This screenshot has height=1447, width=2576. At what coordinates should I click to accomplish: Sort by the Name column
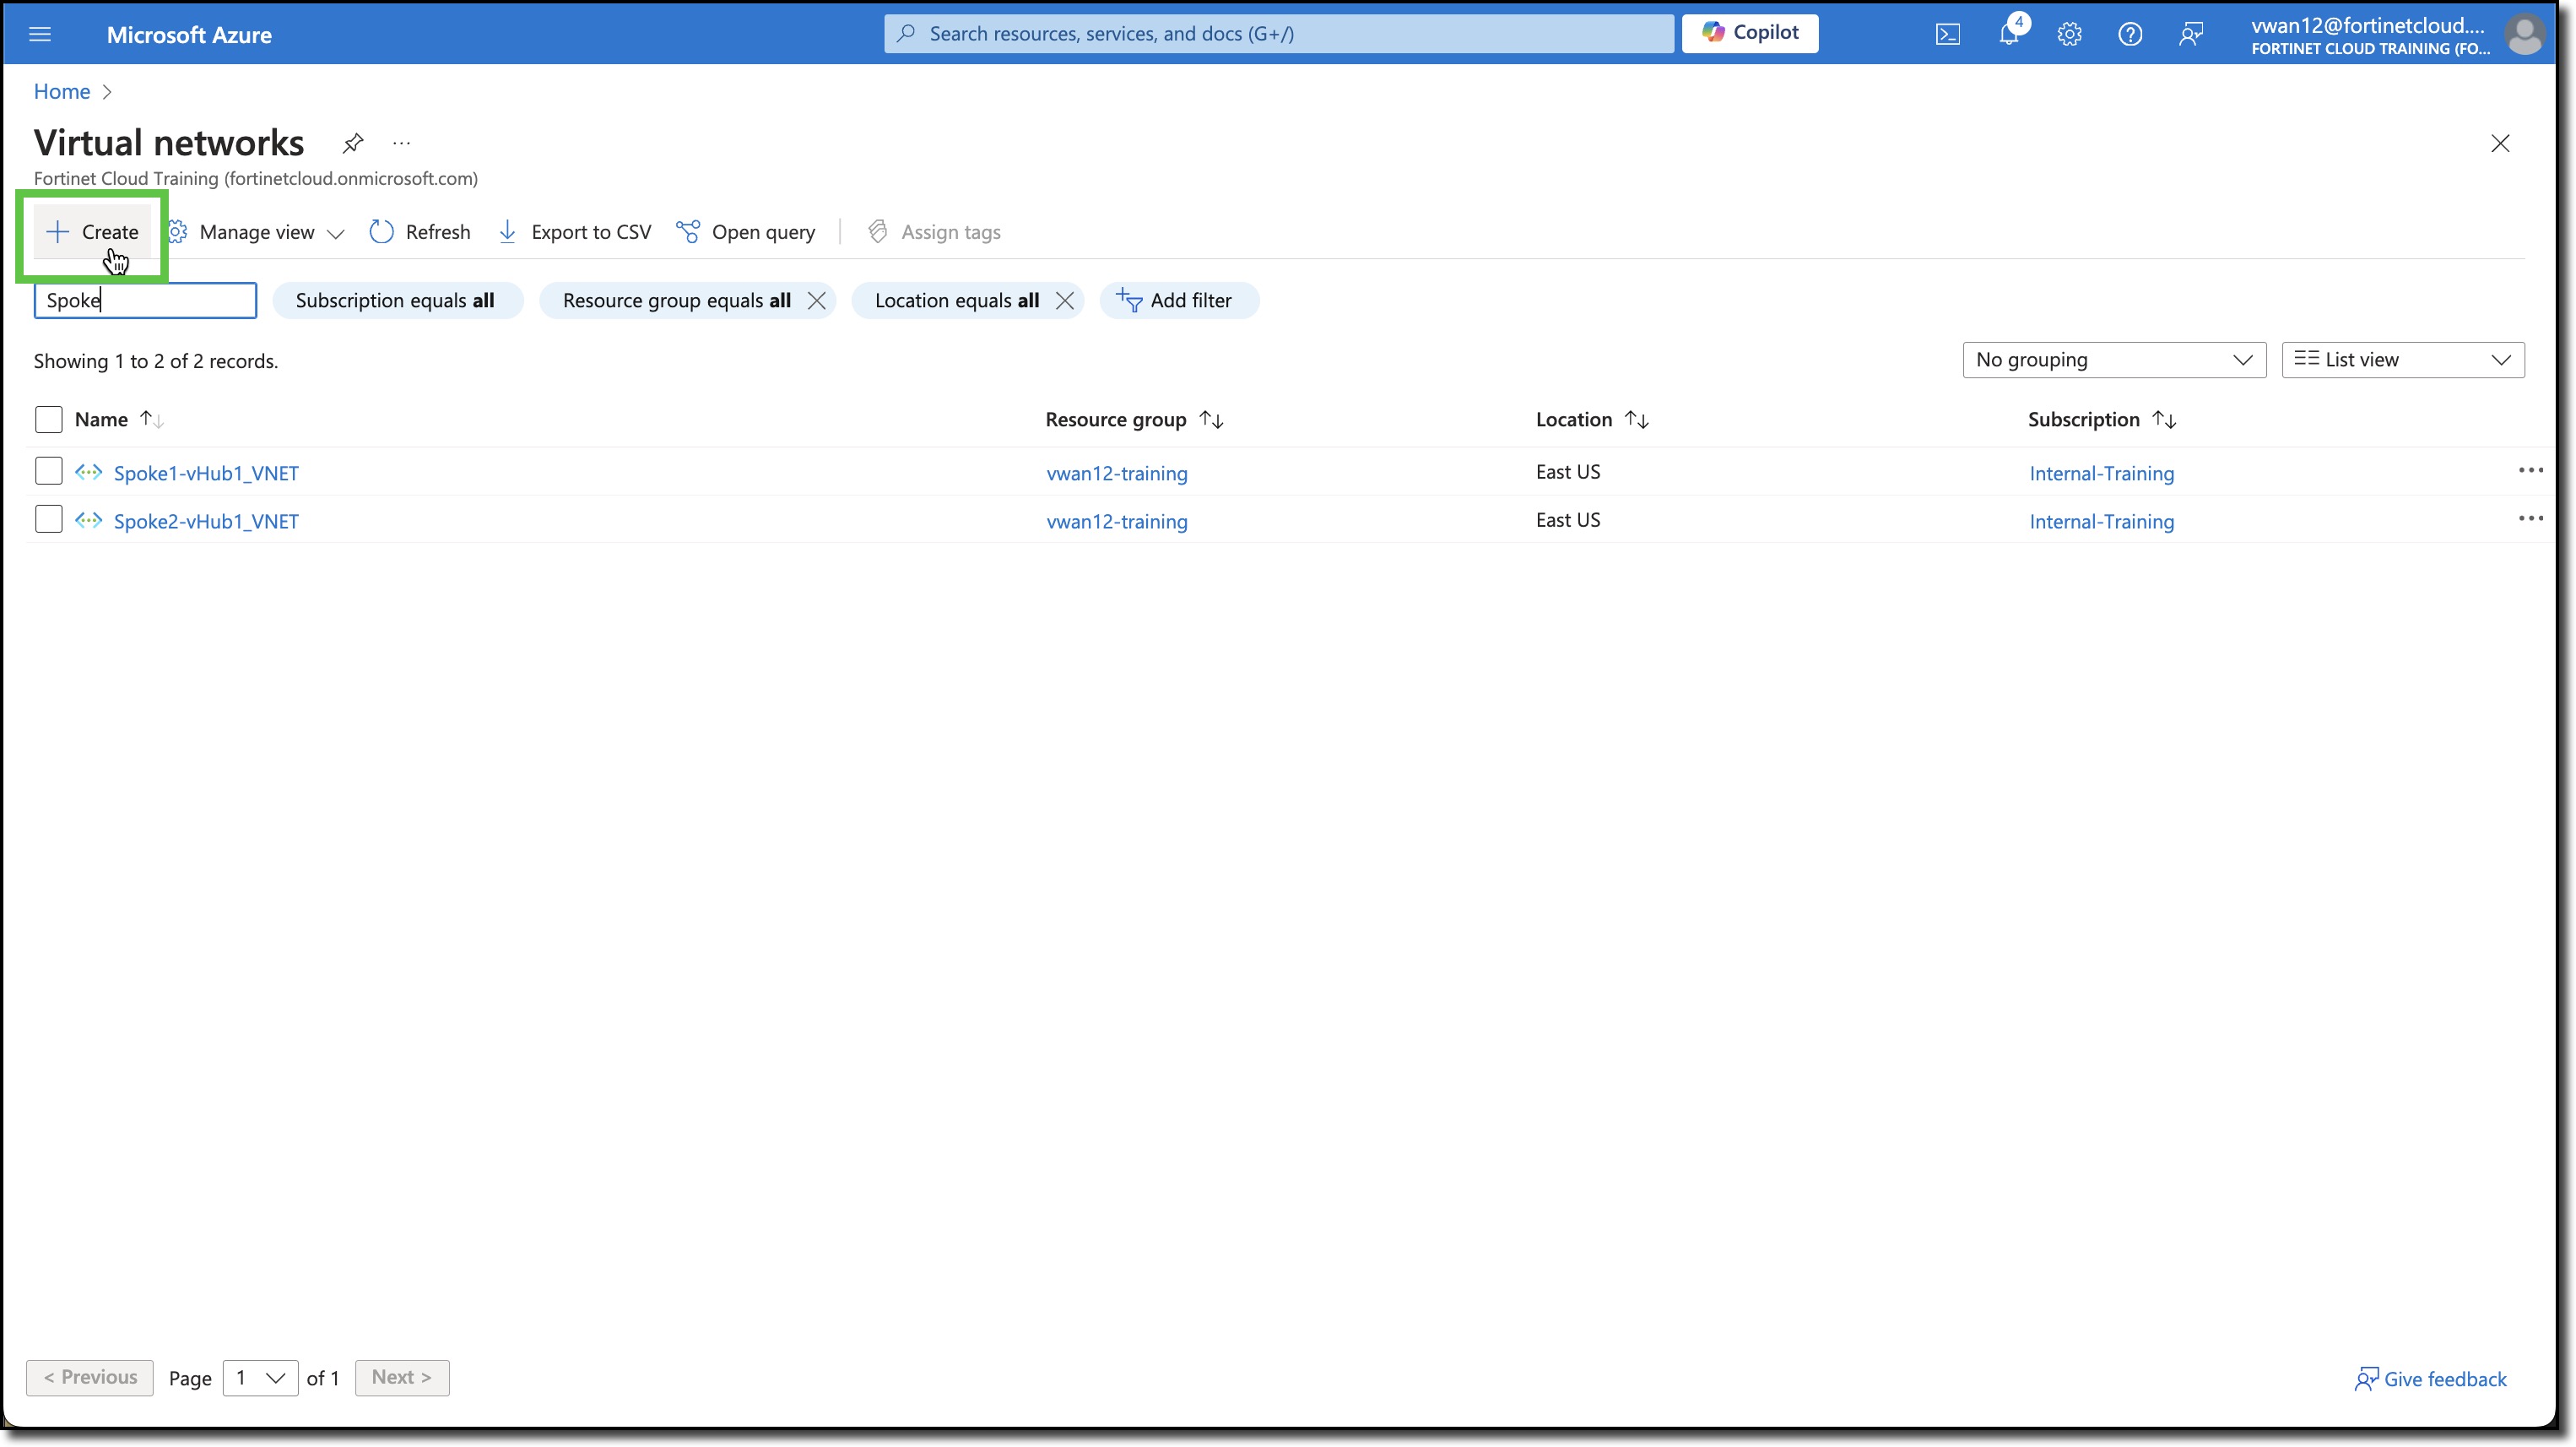[x=119, y=419]
